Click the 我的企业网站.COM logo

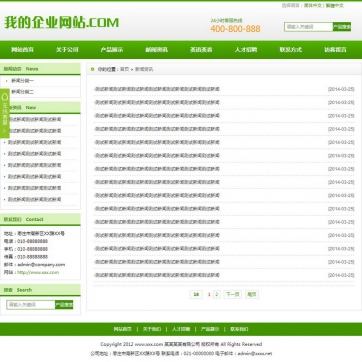[x=61, y=23]
